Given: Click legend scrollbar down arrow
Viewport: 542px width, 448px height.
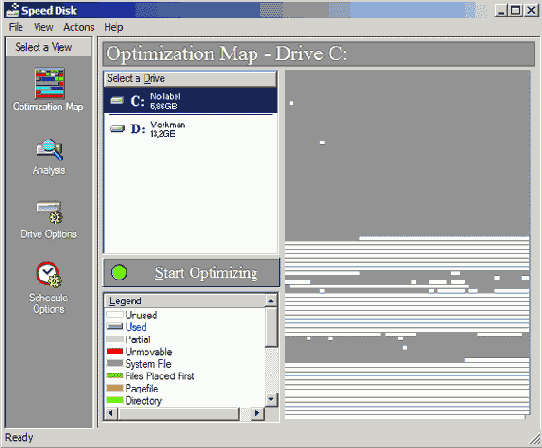Looking at the screenshot, I should pos(271,400).
